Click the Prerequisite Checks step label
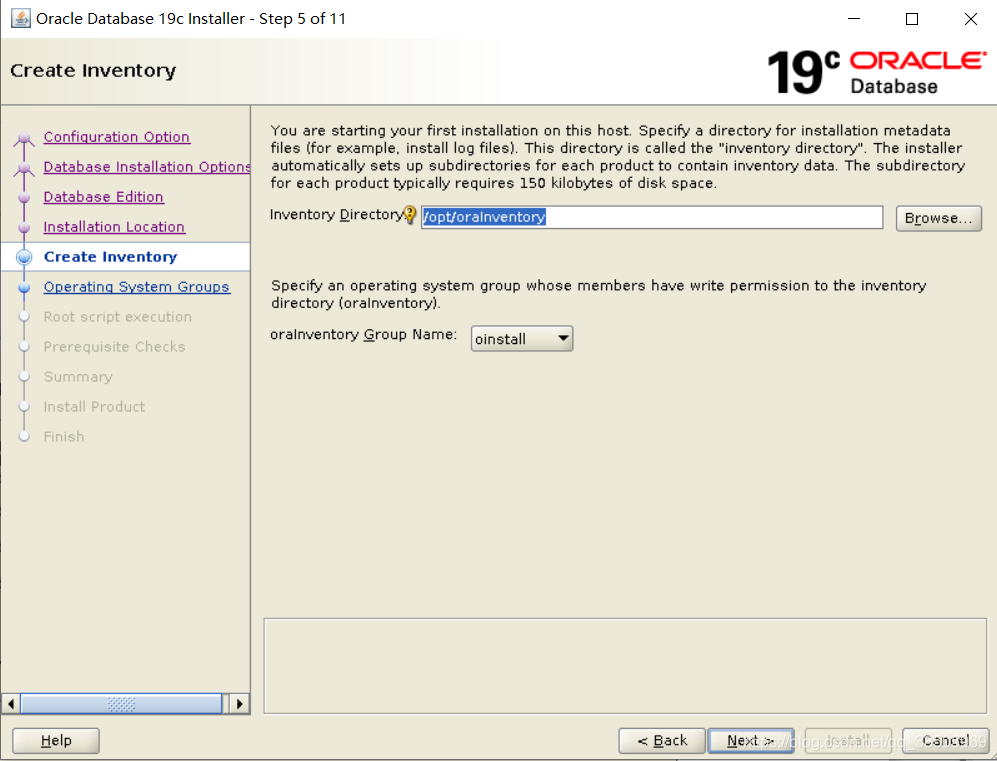The image size is (997, 761). coord(114,346)
